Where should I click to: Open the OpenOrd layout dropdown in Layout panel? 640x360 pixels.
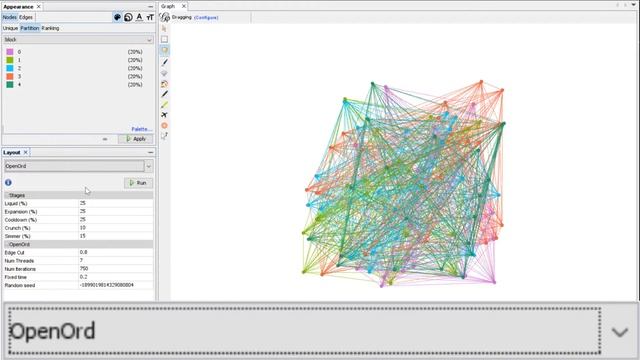click(x=78, y=166)
